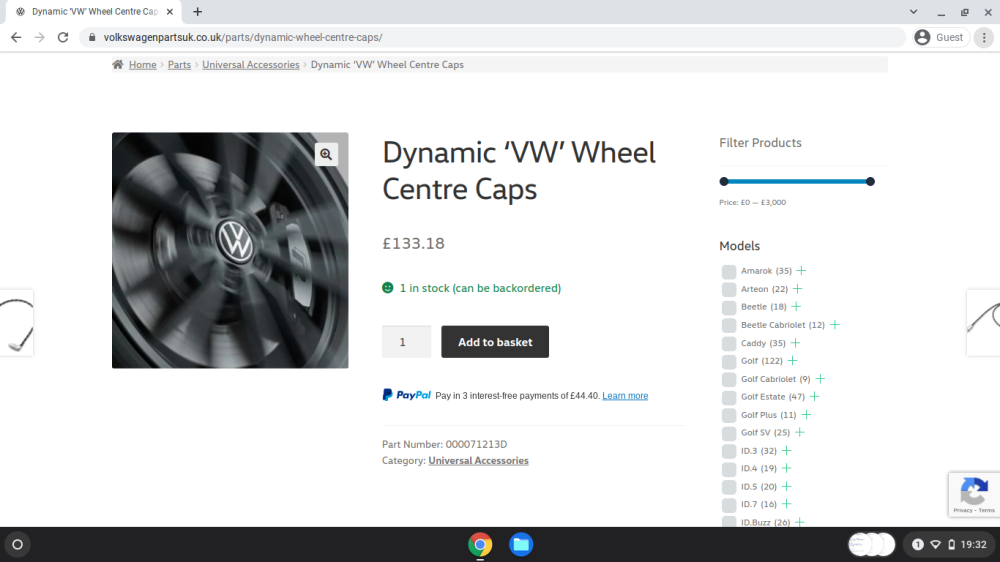Click the clock showing 19:32

pyautogui.click(x=974, y=544)
